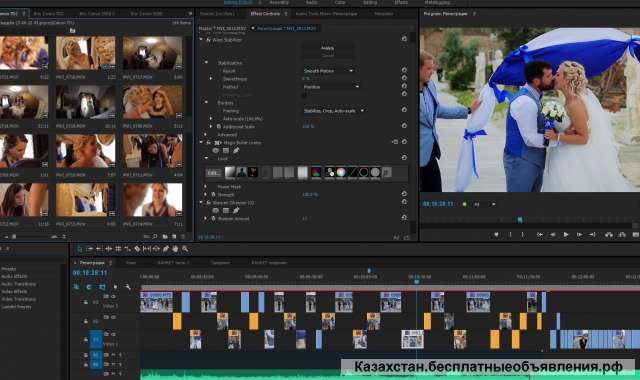Click Edit button in Look row

(213, 173)
